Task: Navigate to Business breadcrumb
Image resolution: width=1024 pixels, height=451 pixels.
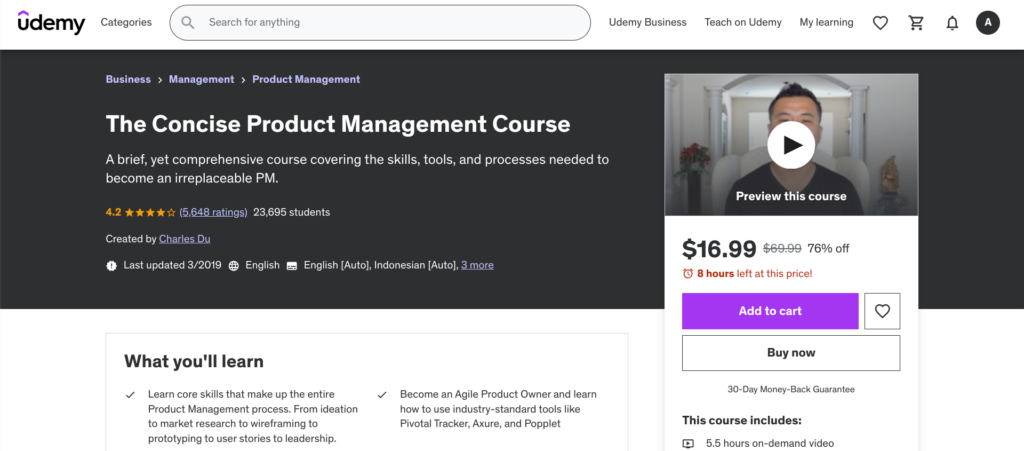Action: point(128,79)
